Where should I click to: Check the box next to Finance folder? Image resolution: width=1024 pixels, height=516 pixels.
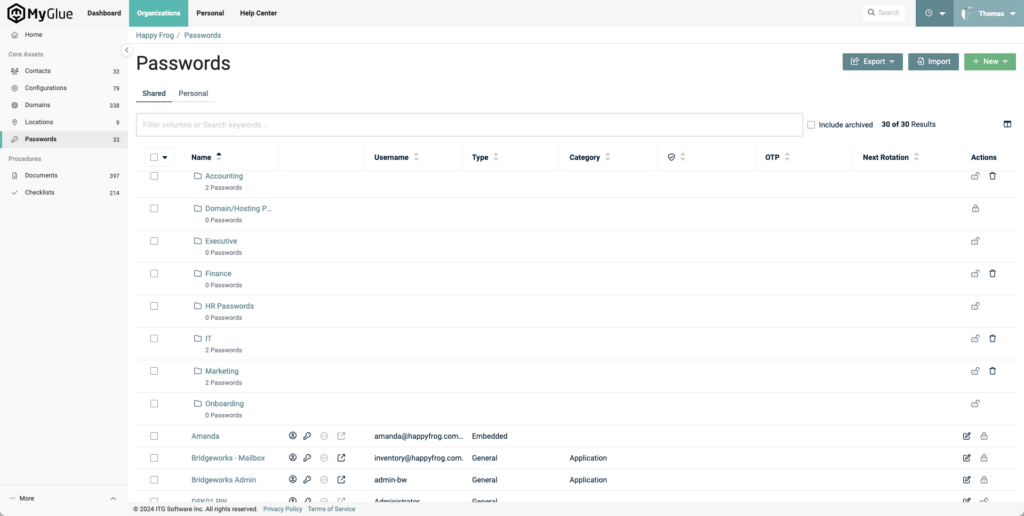pos(154,273)
